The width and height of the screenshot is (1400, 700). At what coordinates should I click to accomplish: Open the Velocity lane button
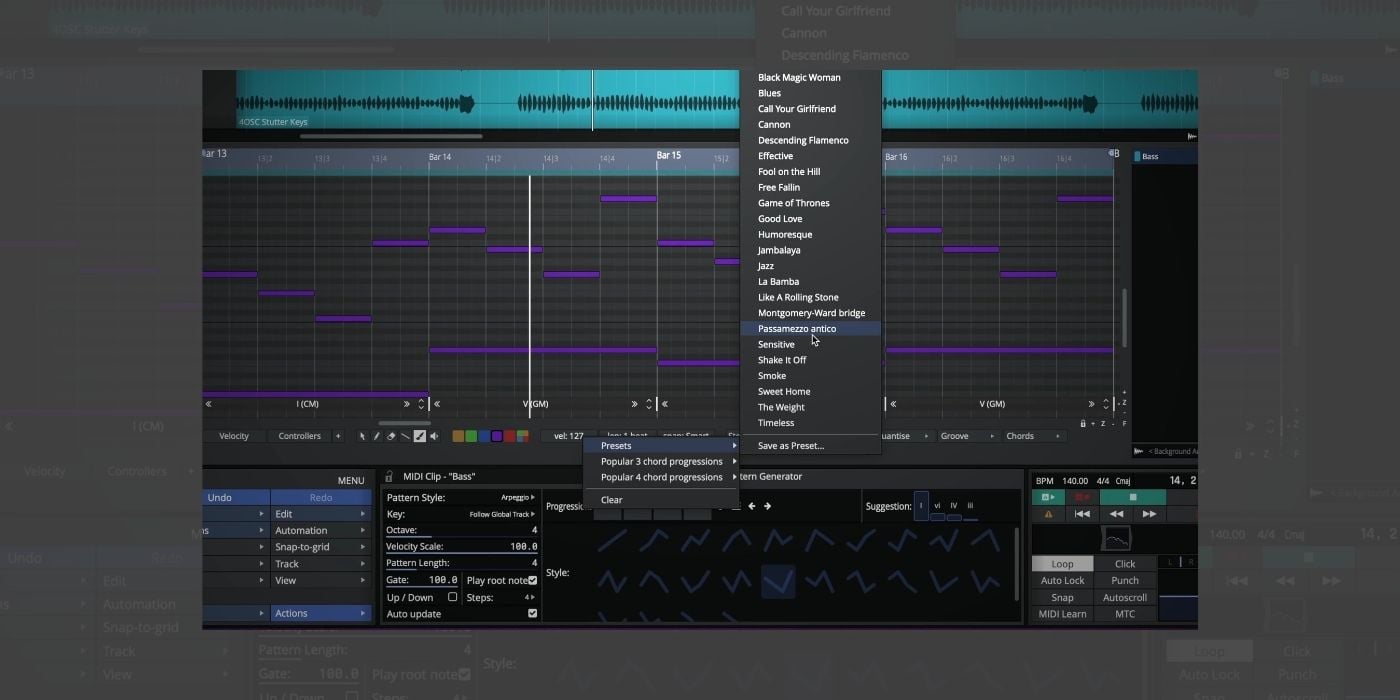tap(234, 436)
